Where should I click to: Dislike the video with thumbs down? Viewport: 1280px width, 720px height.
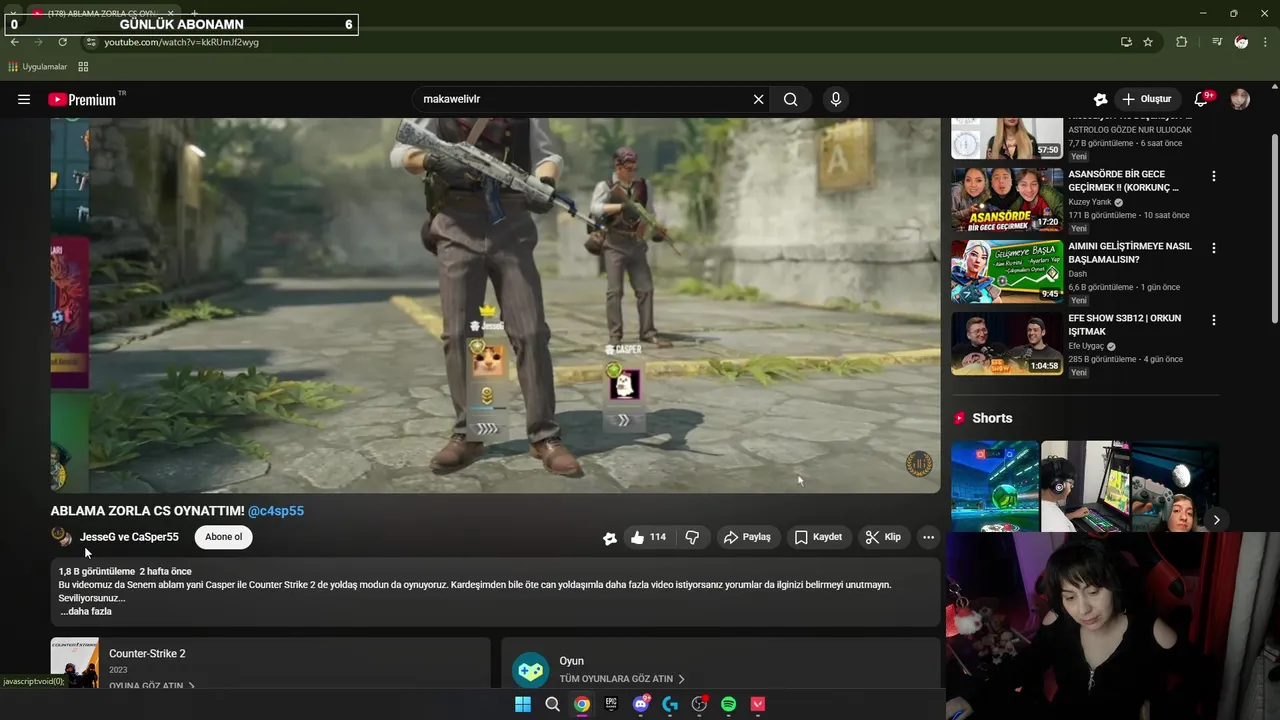pos(692,537)
